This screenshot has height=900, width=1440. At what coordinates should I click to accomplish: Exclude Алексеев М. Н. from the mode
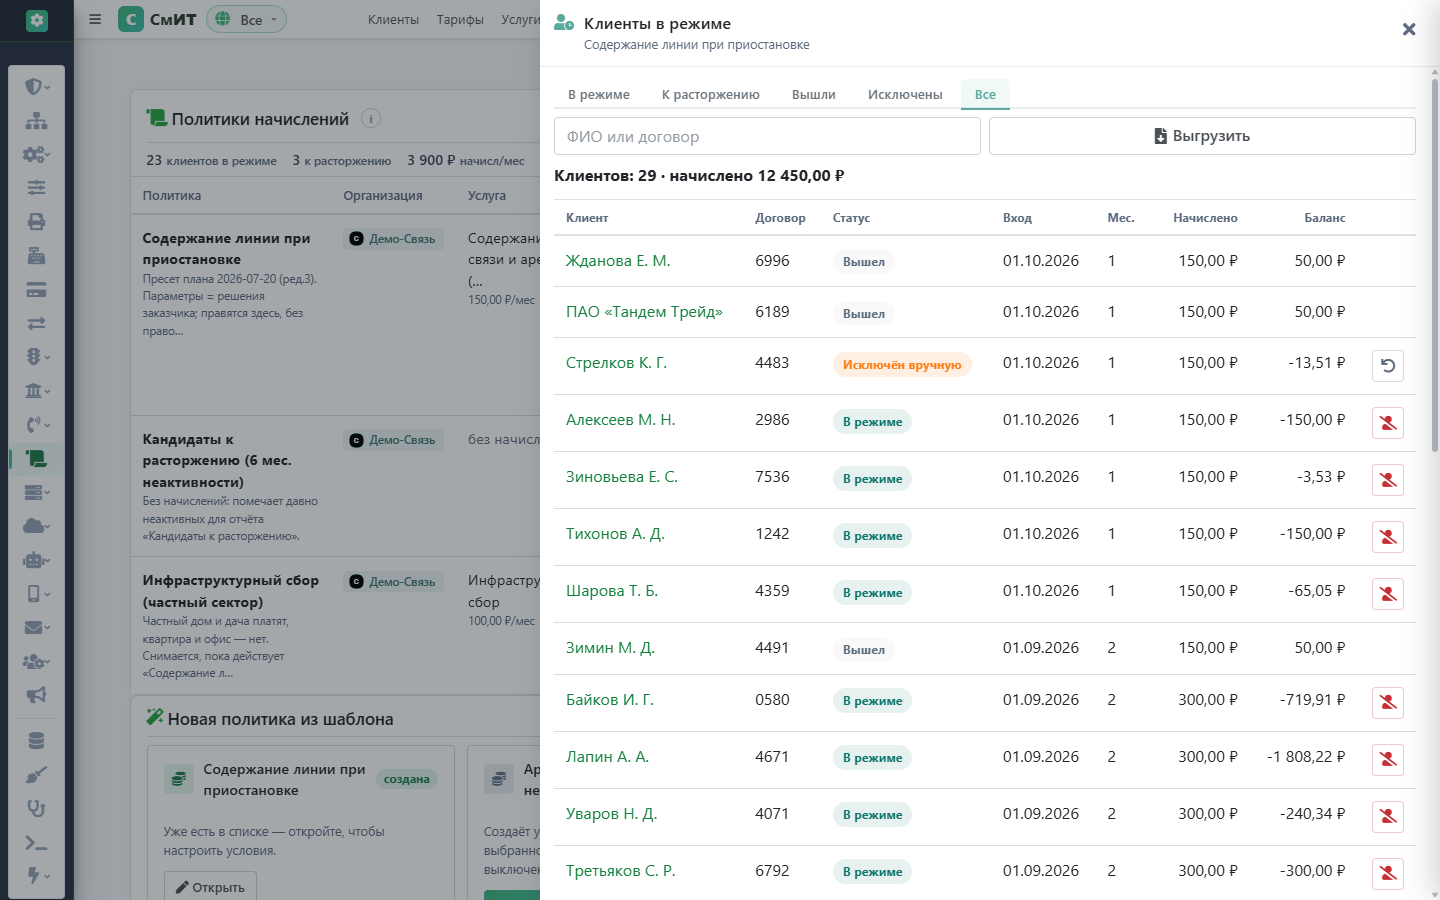[1388, 423]
